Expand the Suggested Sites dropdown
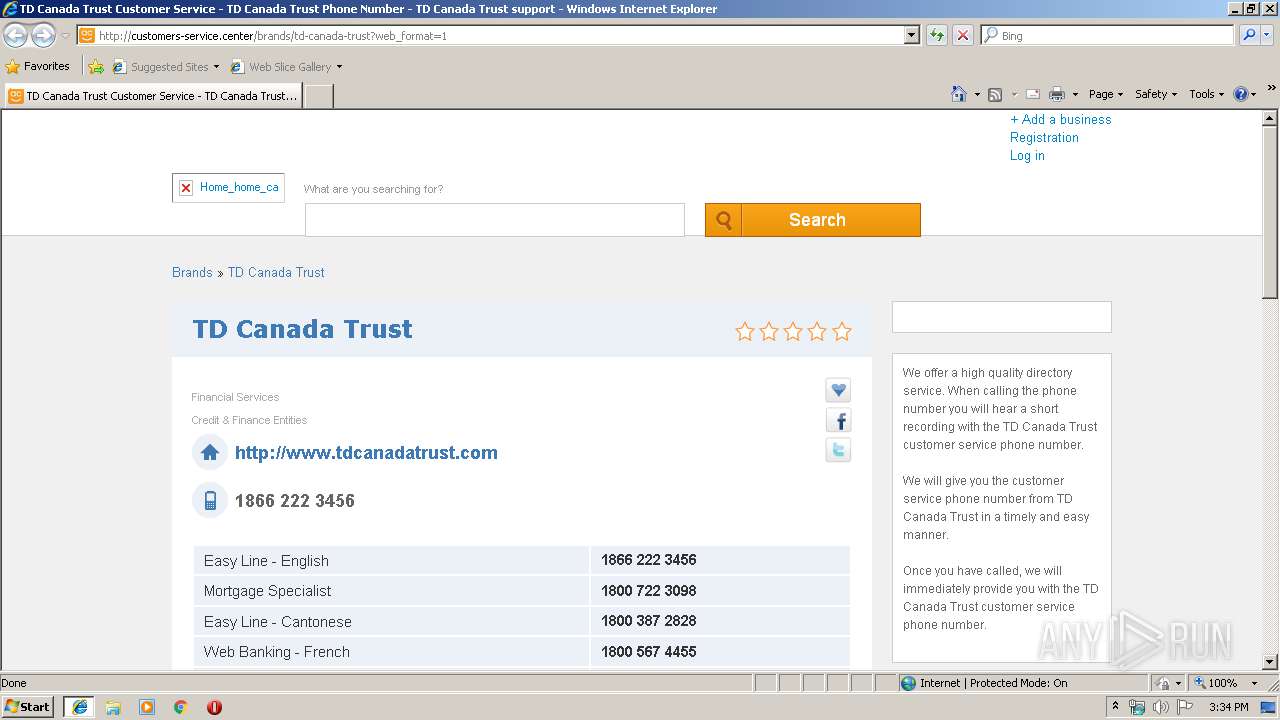The width and height of the screenshot is (1280, 720). point(216,67)
